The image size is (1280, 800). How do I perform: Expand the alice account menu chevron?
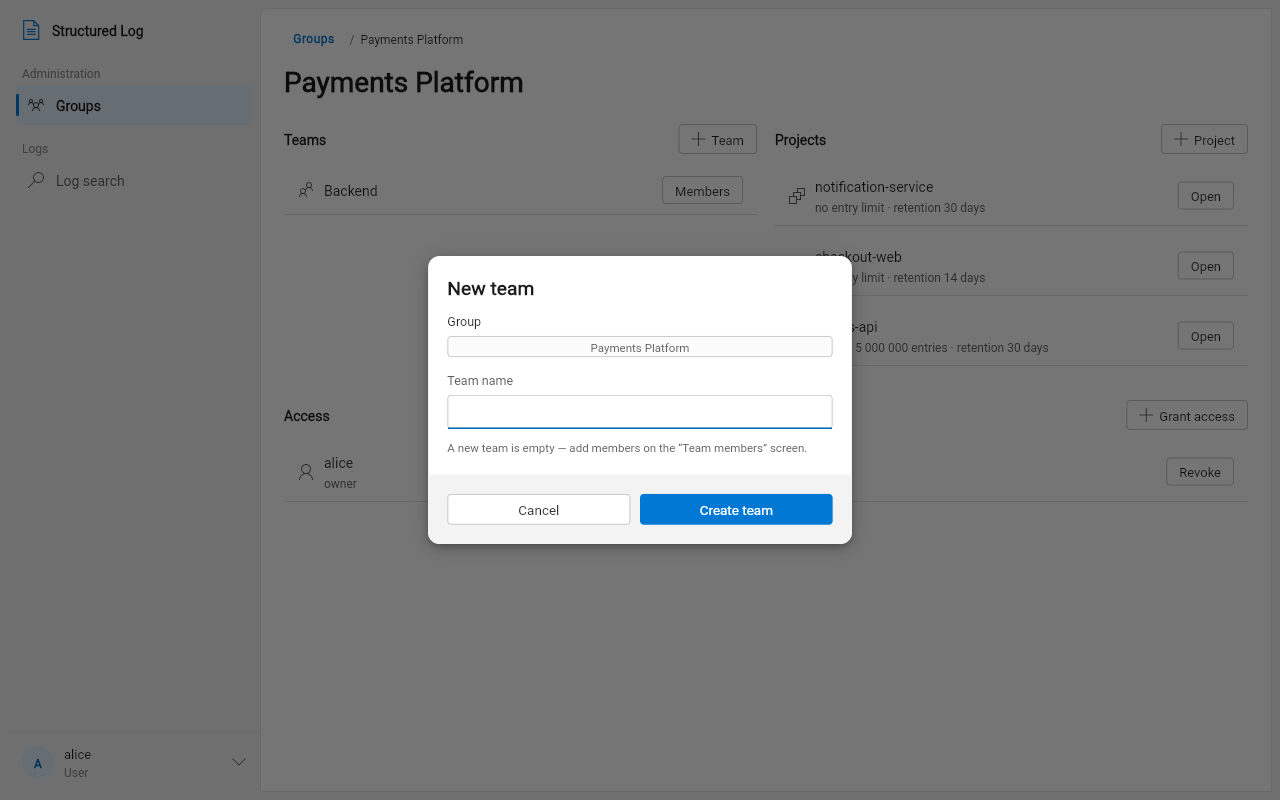click(239, 762)
